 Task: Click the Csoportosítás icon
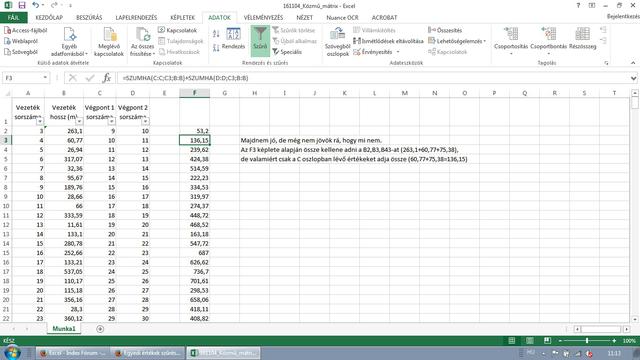(x=511, y=40)
